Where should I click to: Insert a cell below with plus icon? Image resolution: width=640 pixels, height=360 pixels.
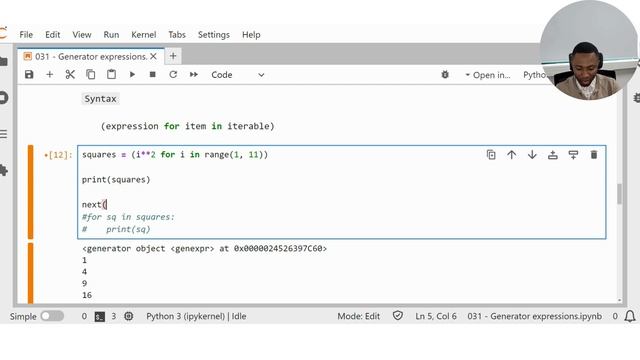tap(49, 75)
